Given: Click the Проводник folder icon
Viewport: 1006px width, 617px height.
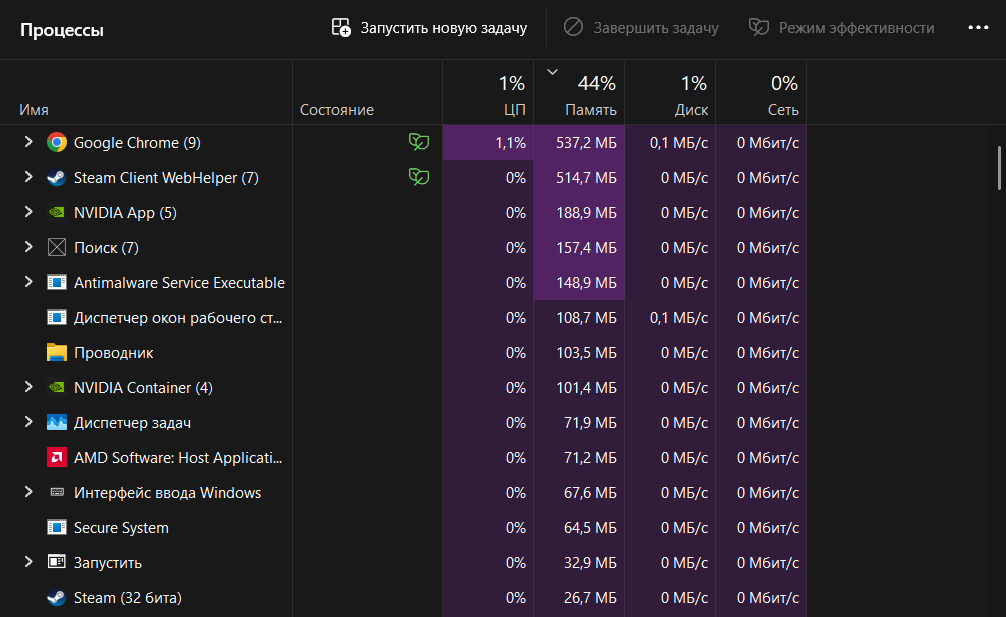Looking at the screenshot, I should 57,353.
